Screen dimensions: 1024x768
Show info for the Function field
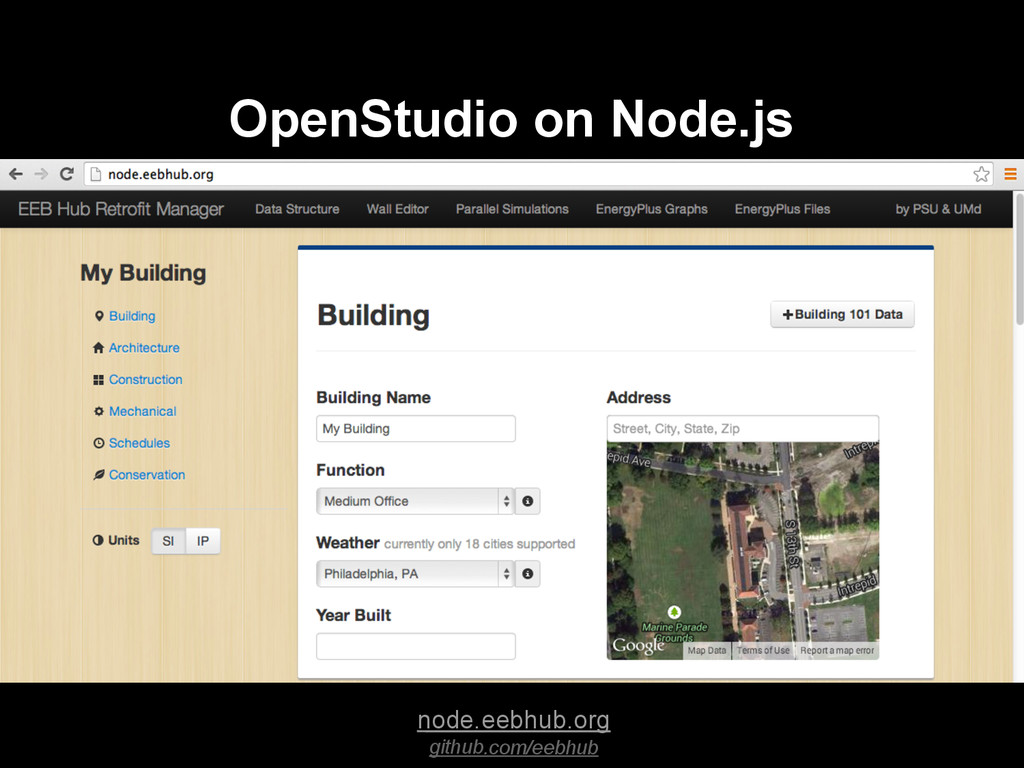(x=528, y=501)
